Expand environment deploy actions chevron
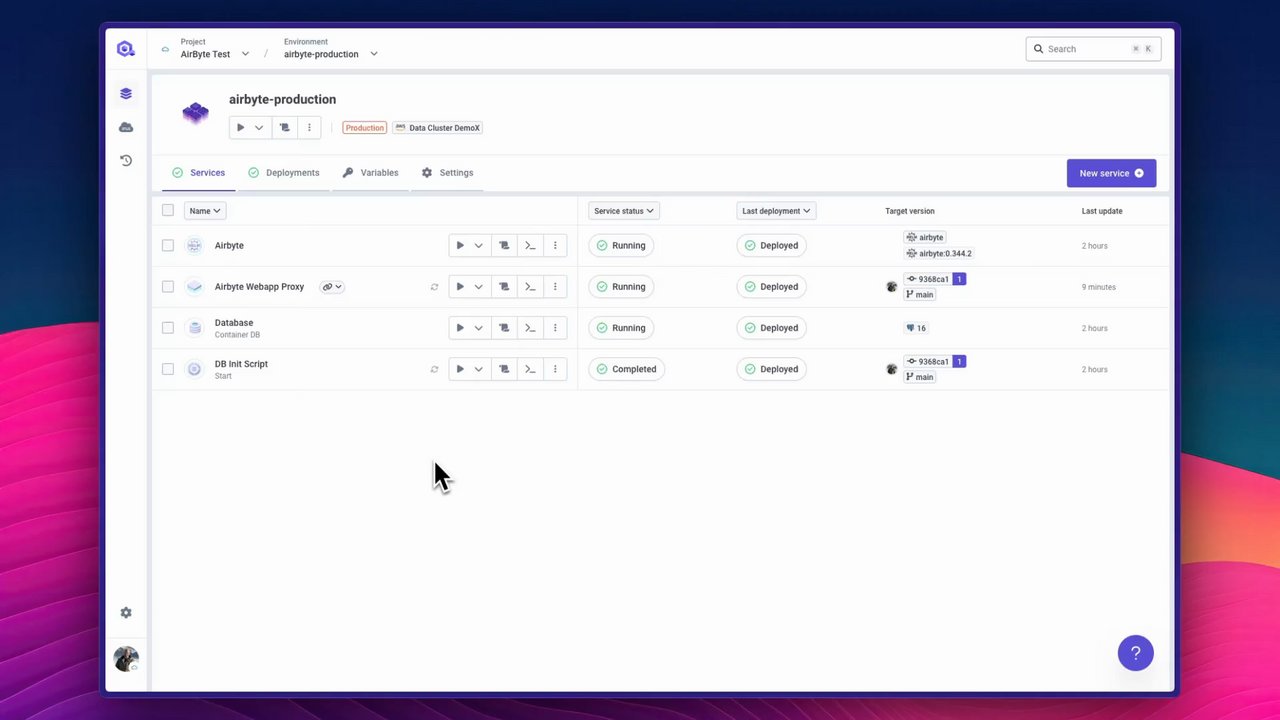Image resolution: width=1280 pixels, height=720 pixels. tap(259, 128)
